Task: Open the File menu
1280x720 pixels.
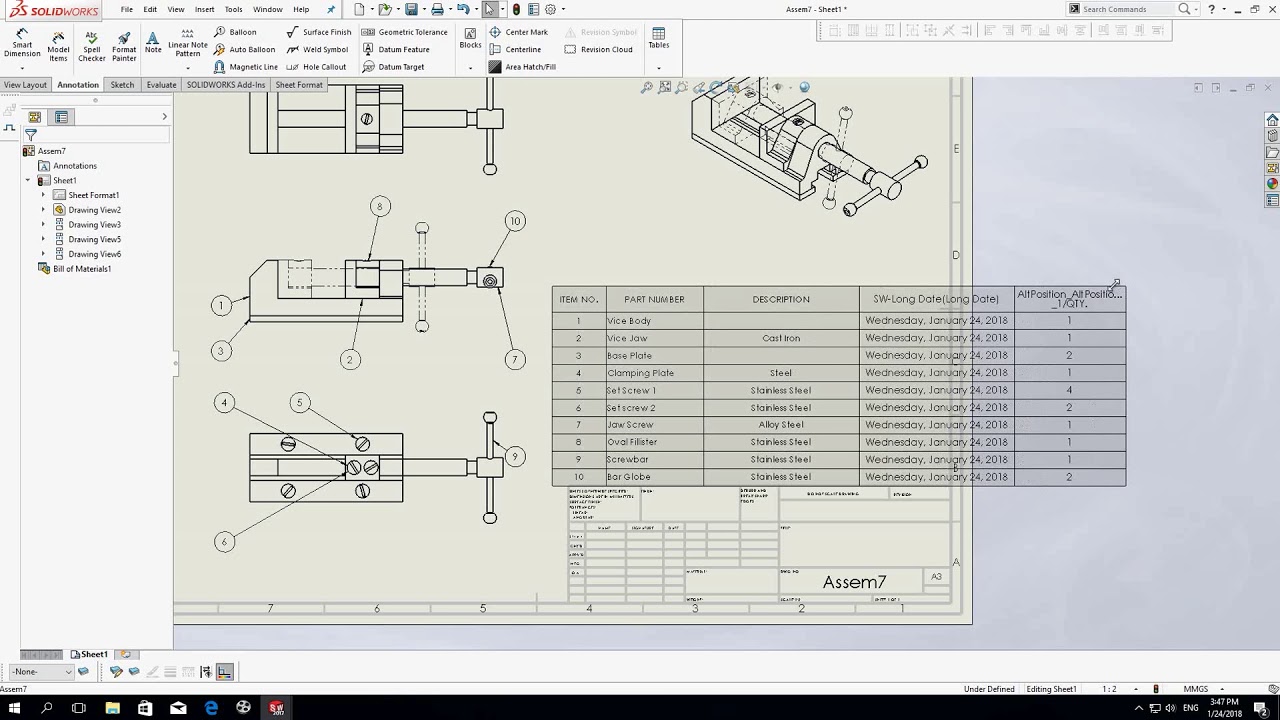Action: pyautogui.click(x=127, y=9)
